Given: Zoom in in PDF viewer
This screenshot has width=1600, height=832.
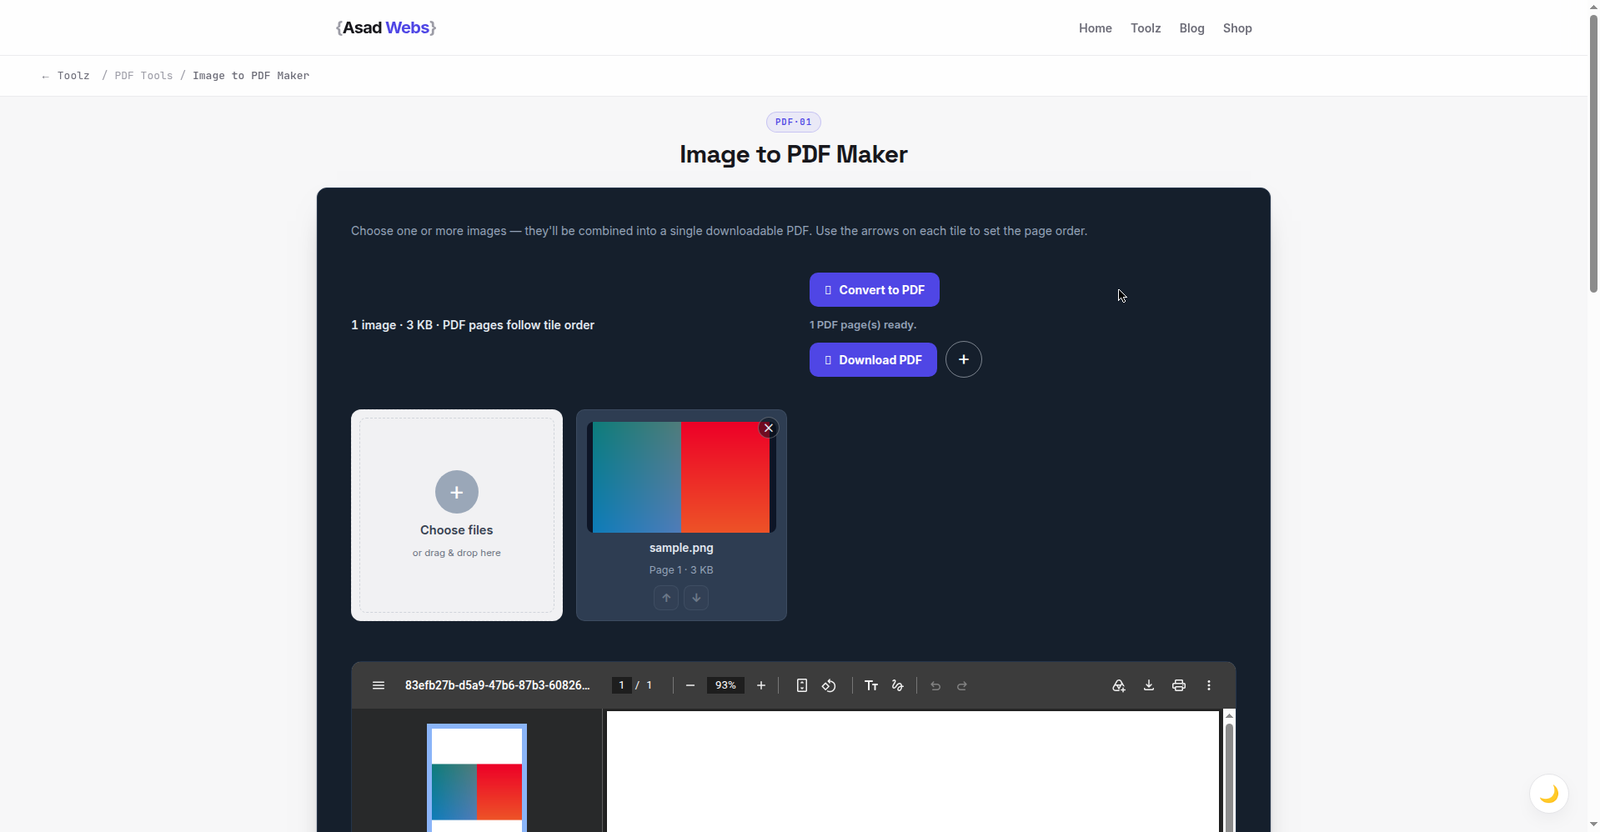Looking at the screenshot, I should click(761, 685).
